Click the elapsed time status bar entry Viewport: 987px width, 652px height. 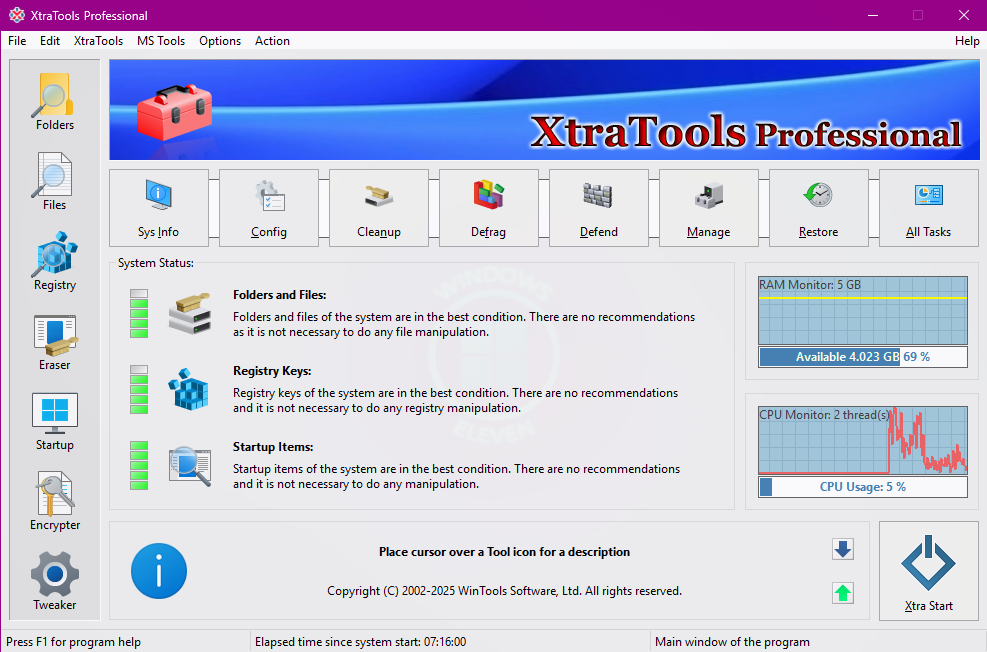click(x=361, y=642)
